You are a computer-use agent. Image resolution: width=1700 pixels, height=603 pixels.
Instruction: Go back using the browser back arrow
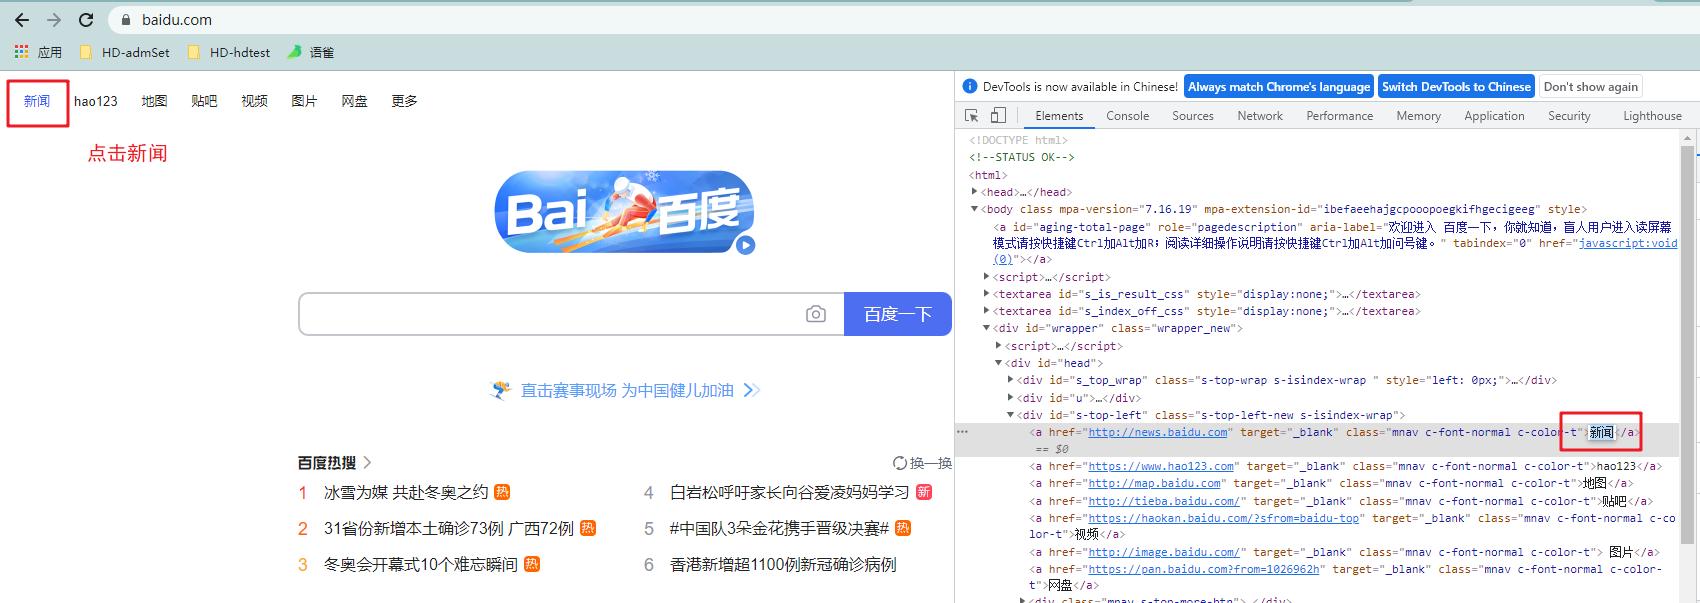click(22, 20)
